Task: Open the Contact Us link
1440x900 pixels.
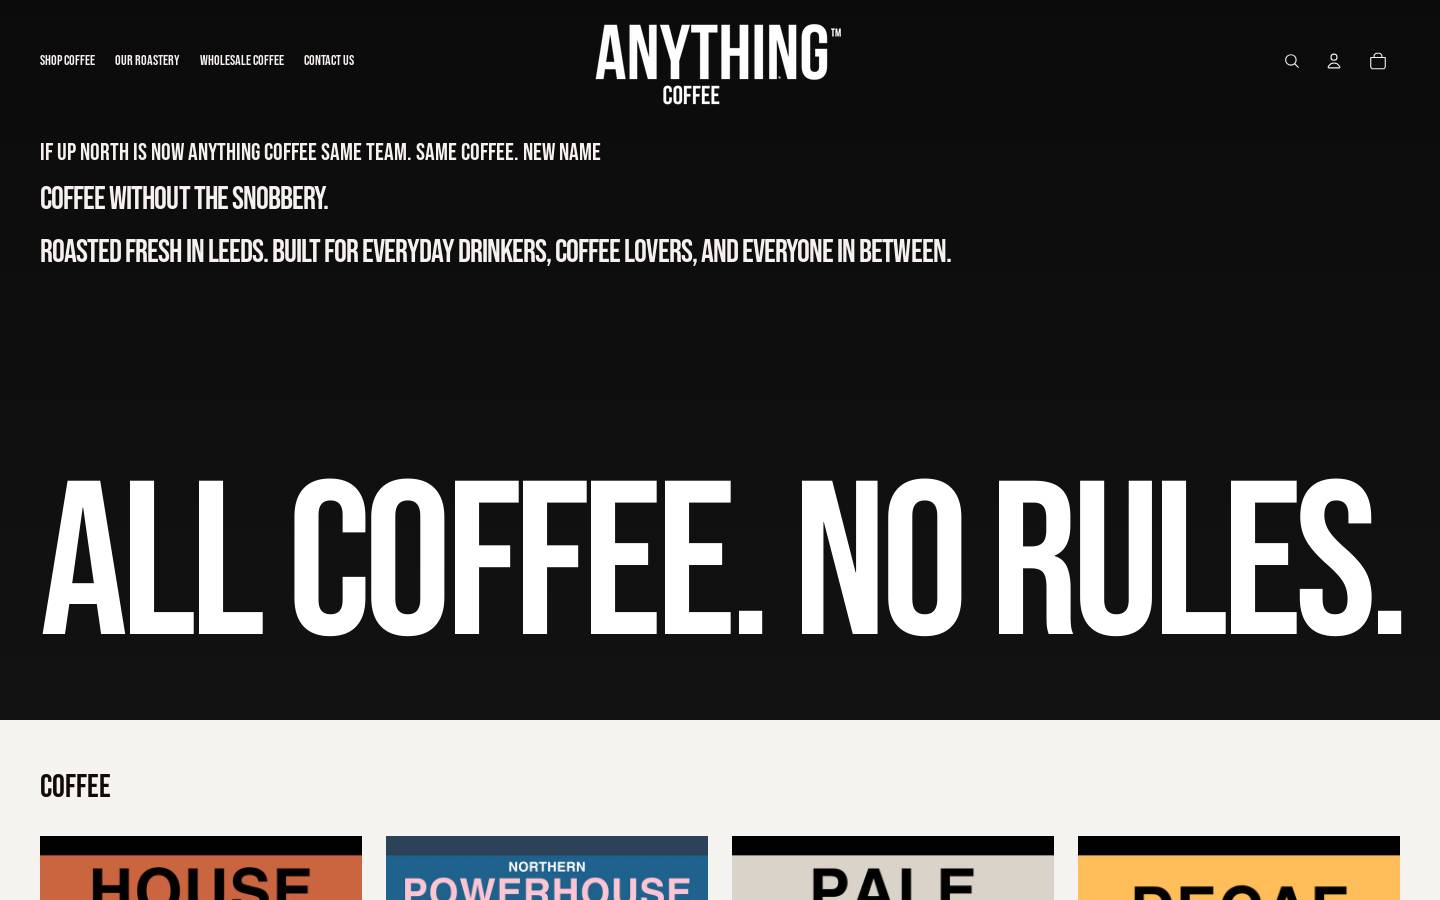Action: click(329, 61)
